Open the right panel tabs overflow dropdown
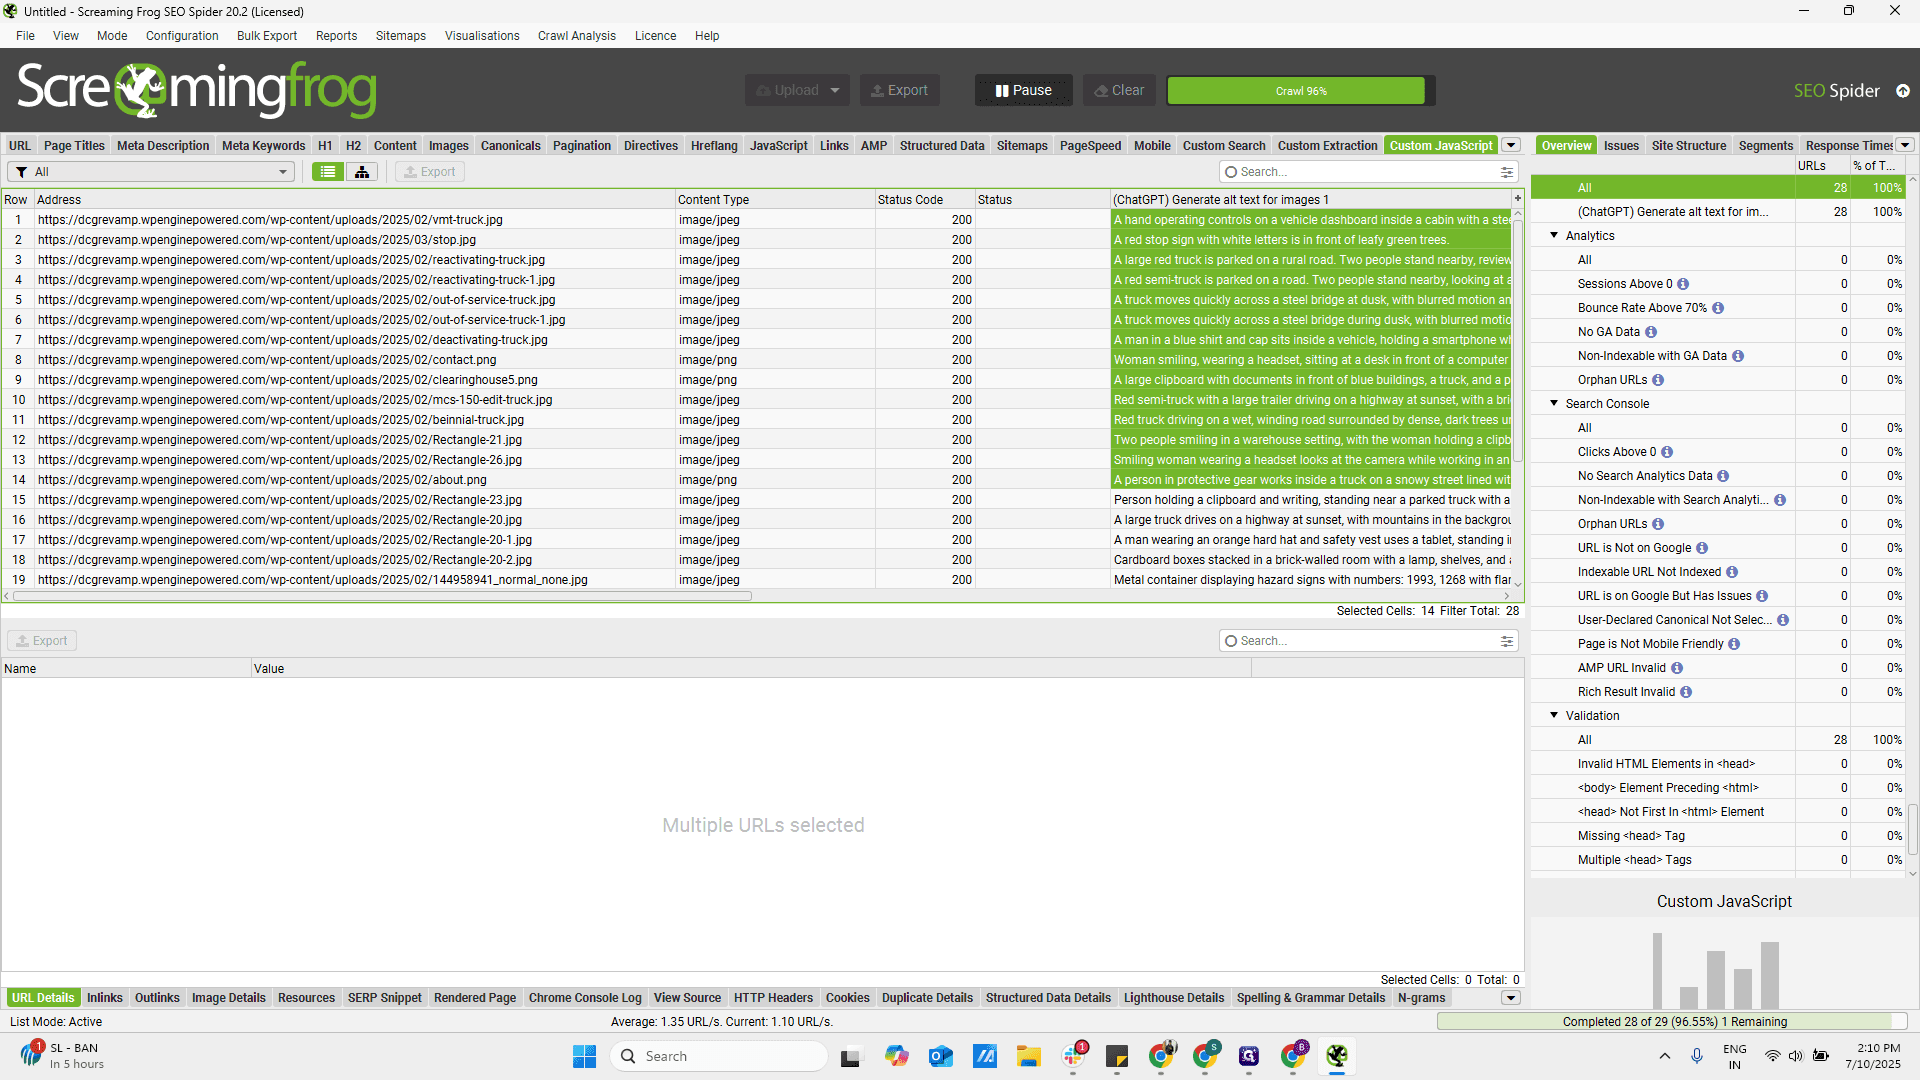The height and width of the screenshot is (1080, 1920). tap(1905, 145)
